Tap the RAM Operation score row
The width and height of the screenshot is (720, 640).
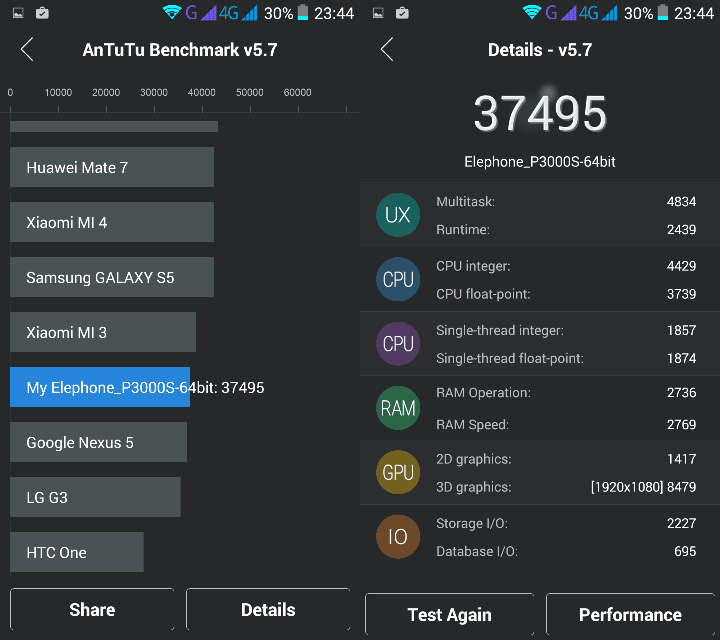click(566, 393)
